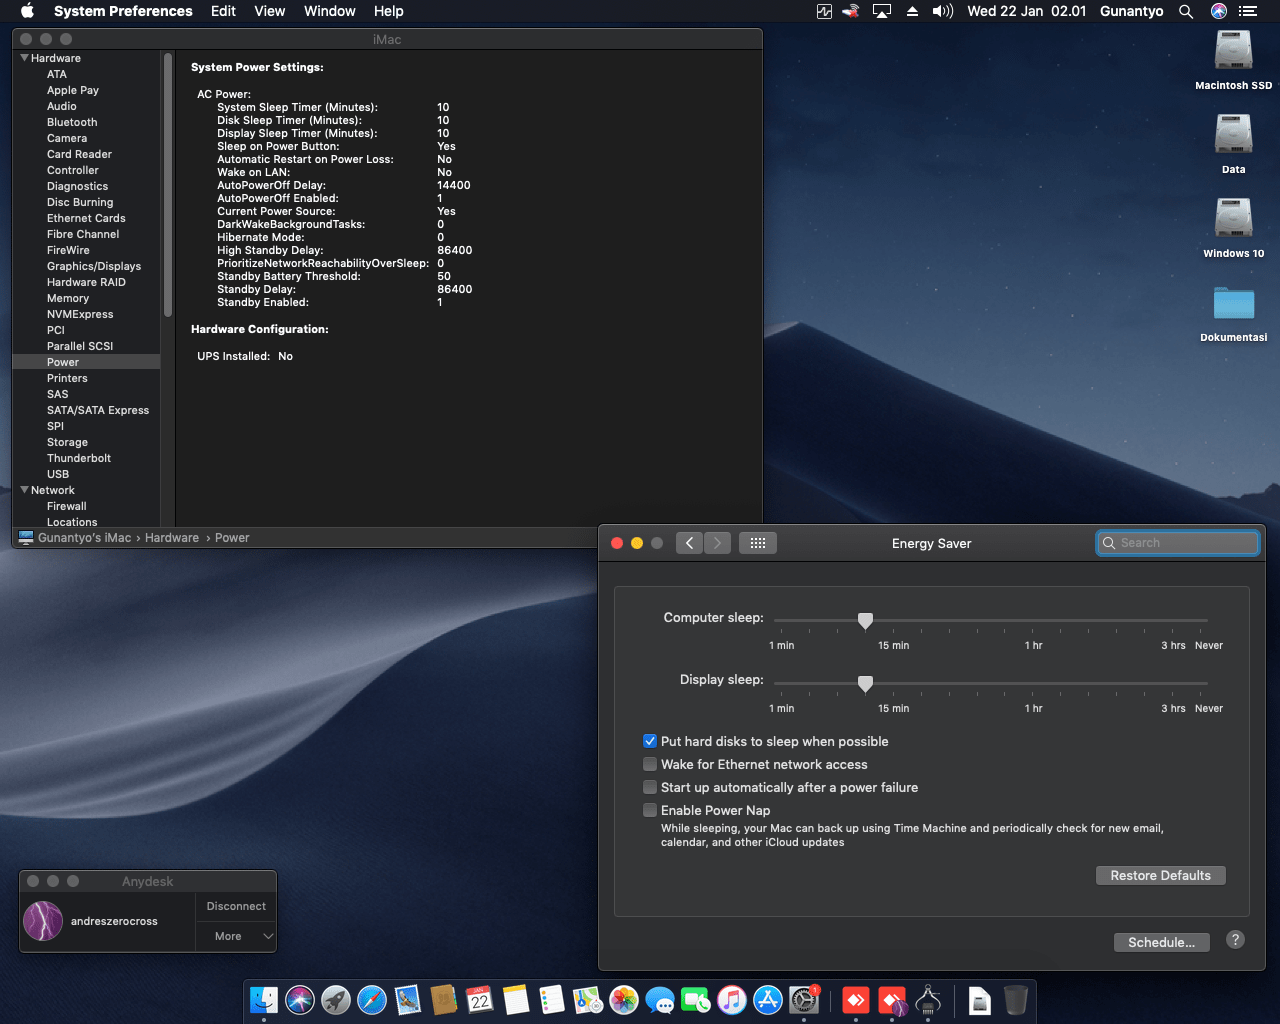Image resolution: width=1280 pixels, height=1024 pixels.
Task: Click the Computer sleep slider handle
Action: pyautogui.click(x=865, y=621)
